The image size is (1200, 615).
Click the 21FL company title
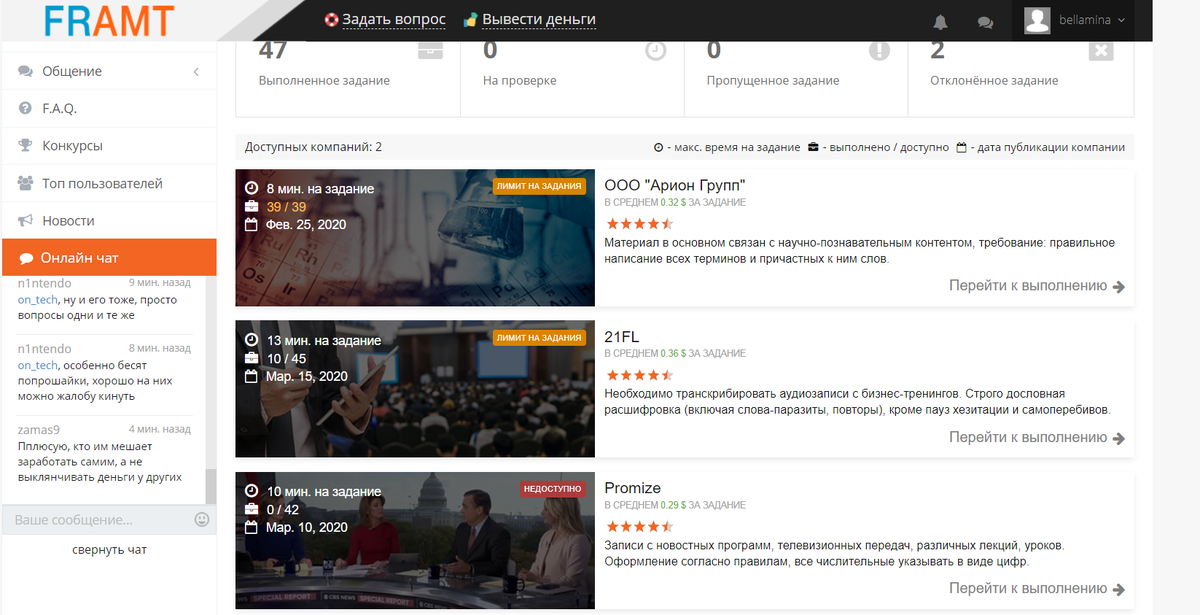(x=623, y=337)
